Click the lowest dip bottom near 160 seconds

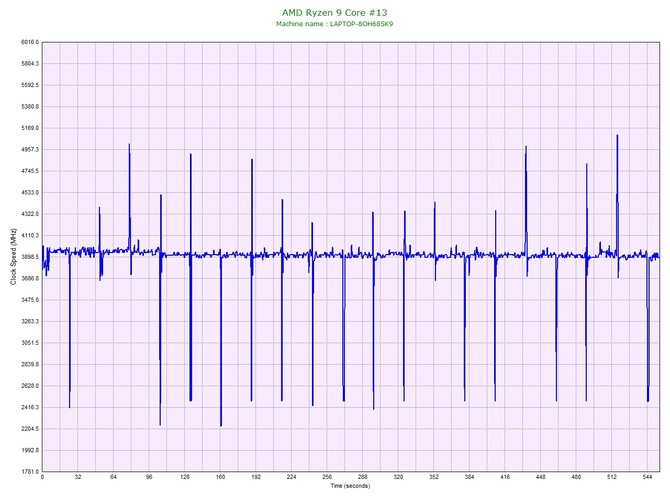[221, 425]
